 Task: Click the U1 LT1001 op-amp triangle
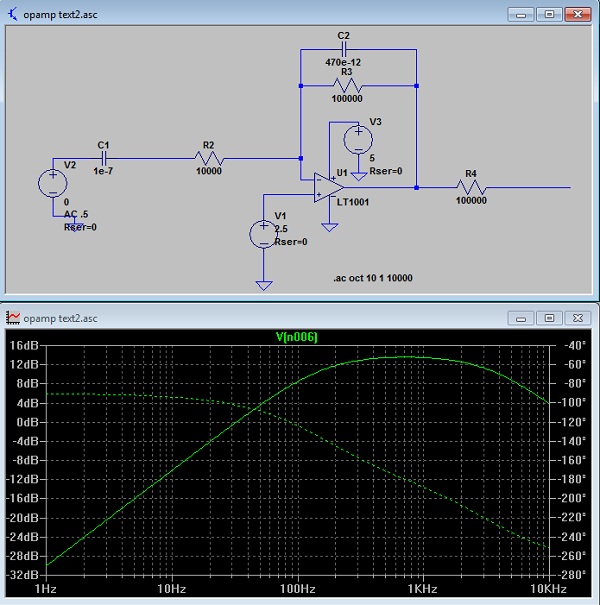click(327, 188)
